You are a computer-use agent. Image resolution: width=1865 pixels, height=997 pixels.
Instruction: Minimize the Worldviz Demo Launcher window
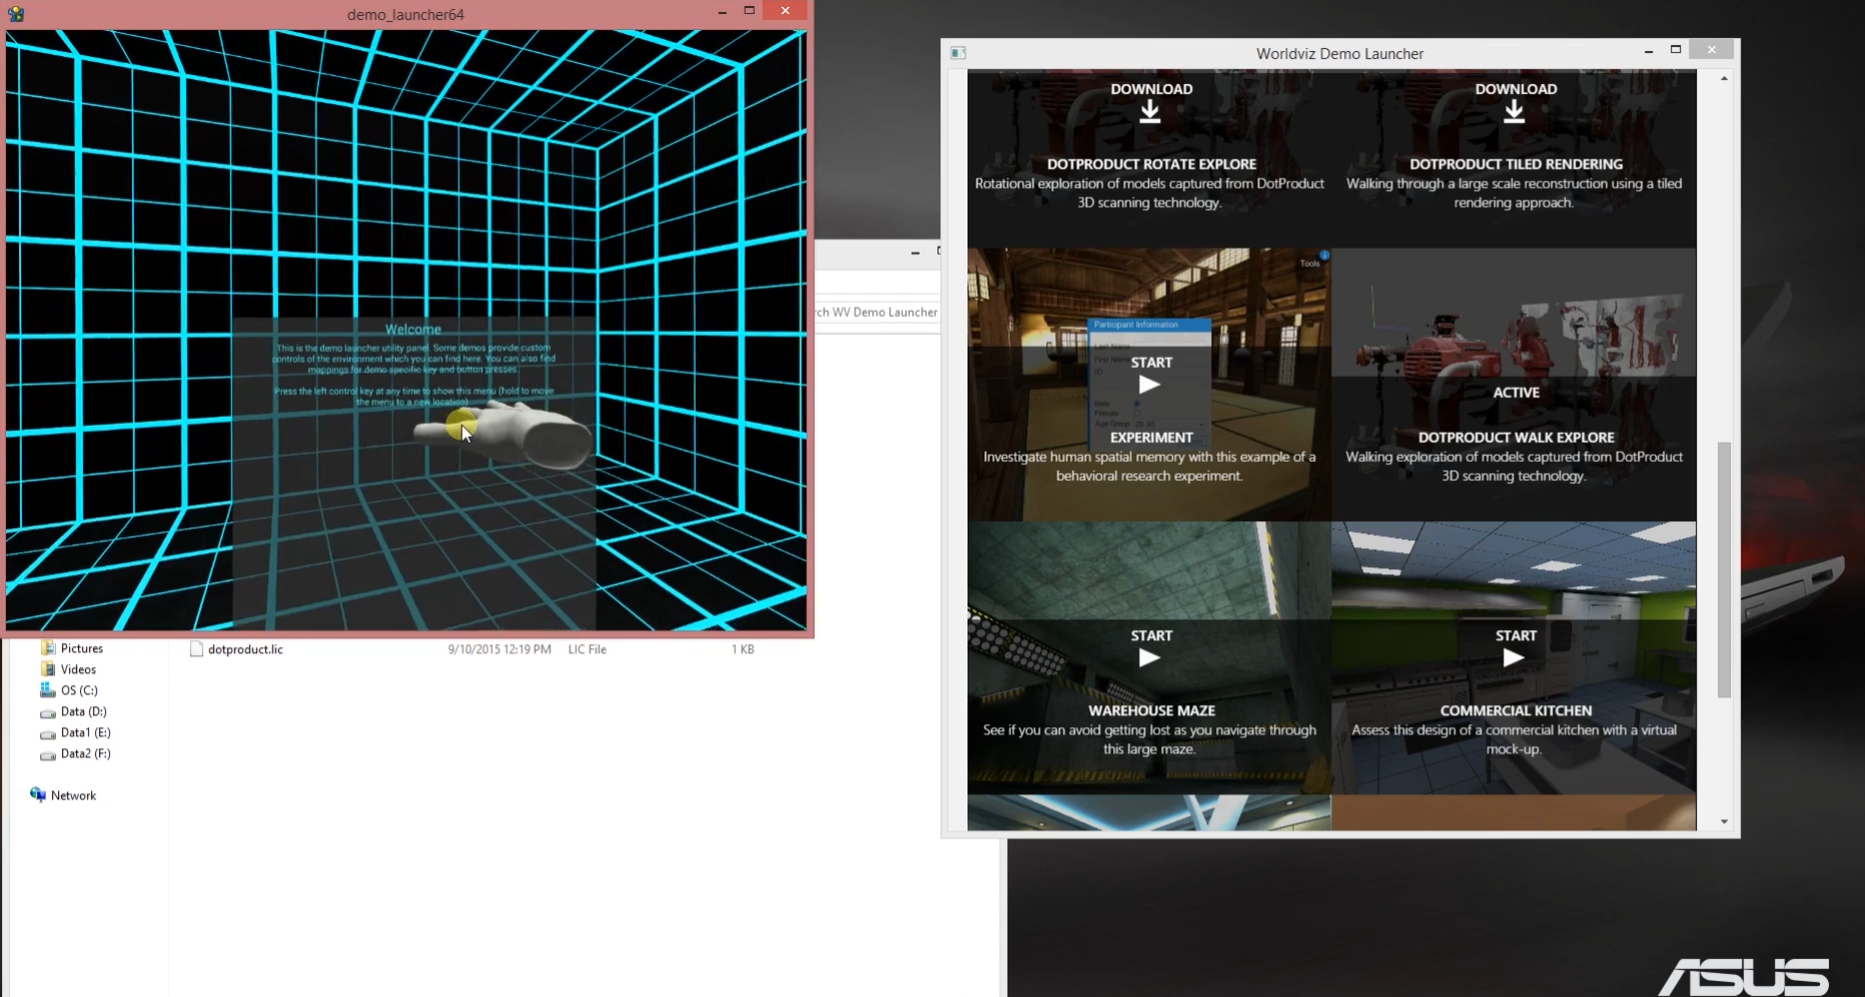tap(1648, 51)
